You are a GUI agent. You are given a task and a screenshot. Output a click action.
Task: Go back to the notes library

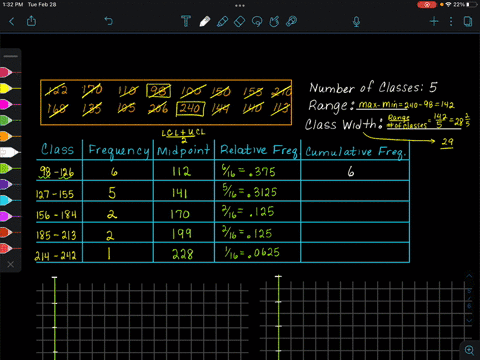coord(12,22)
